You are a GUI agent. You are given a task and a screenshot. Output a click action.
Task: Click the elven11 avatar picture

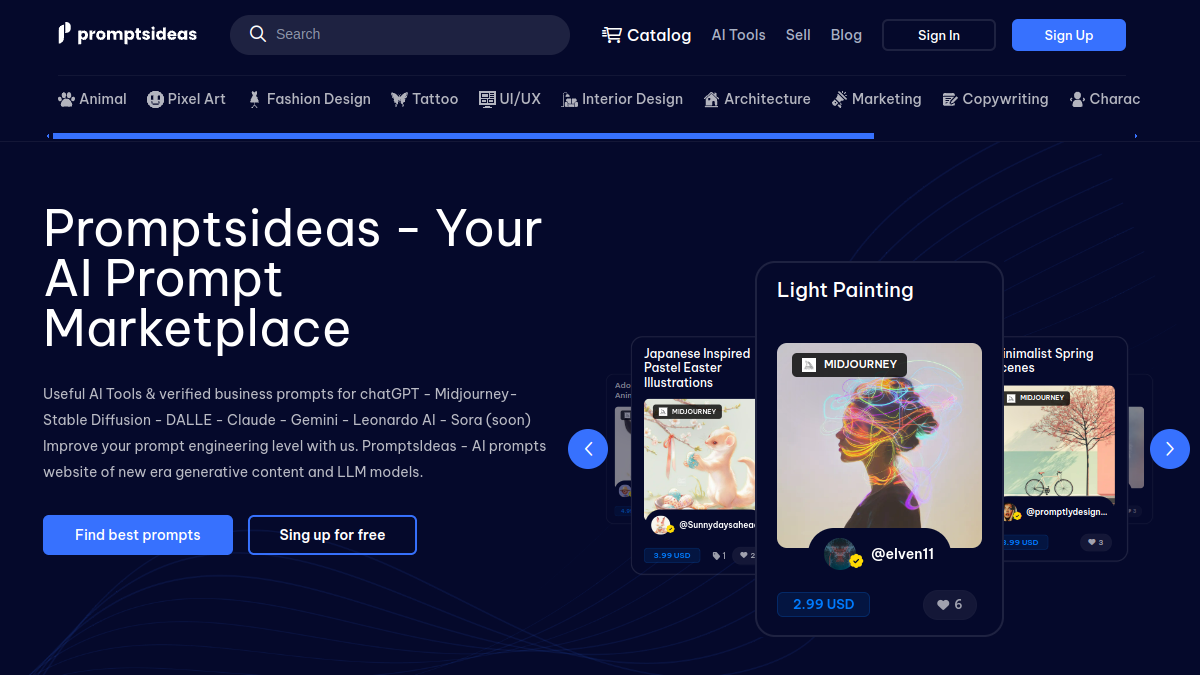pyautogui.click(x=840, y=554)
